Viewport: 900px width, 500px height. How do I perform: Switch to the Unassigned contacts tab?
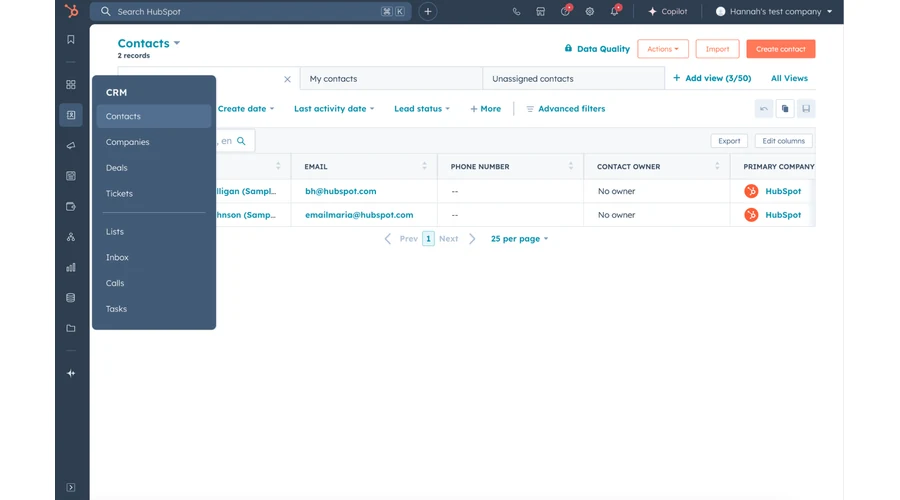(573, 79)
